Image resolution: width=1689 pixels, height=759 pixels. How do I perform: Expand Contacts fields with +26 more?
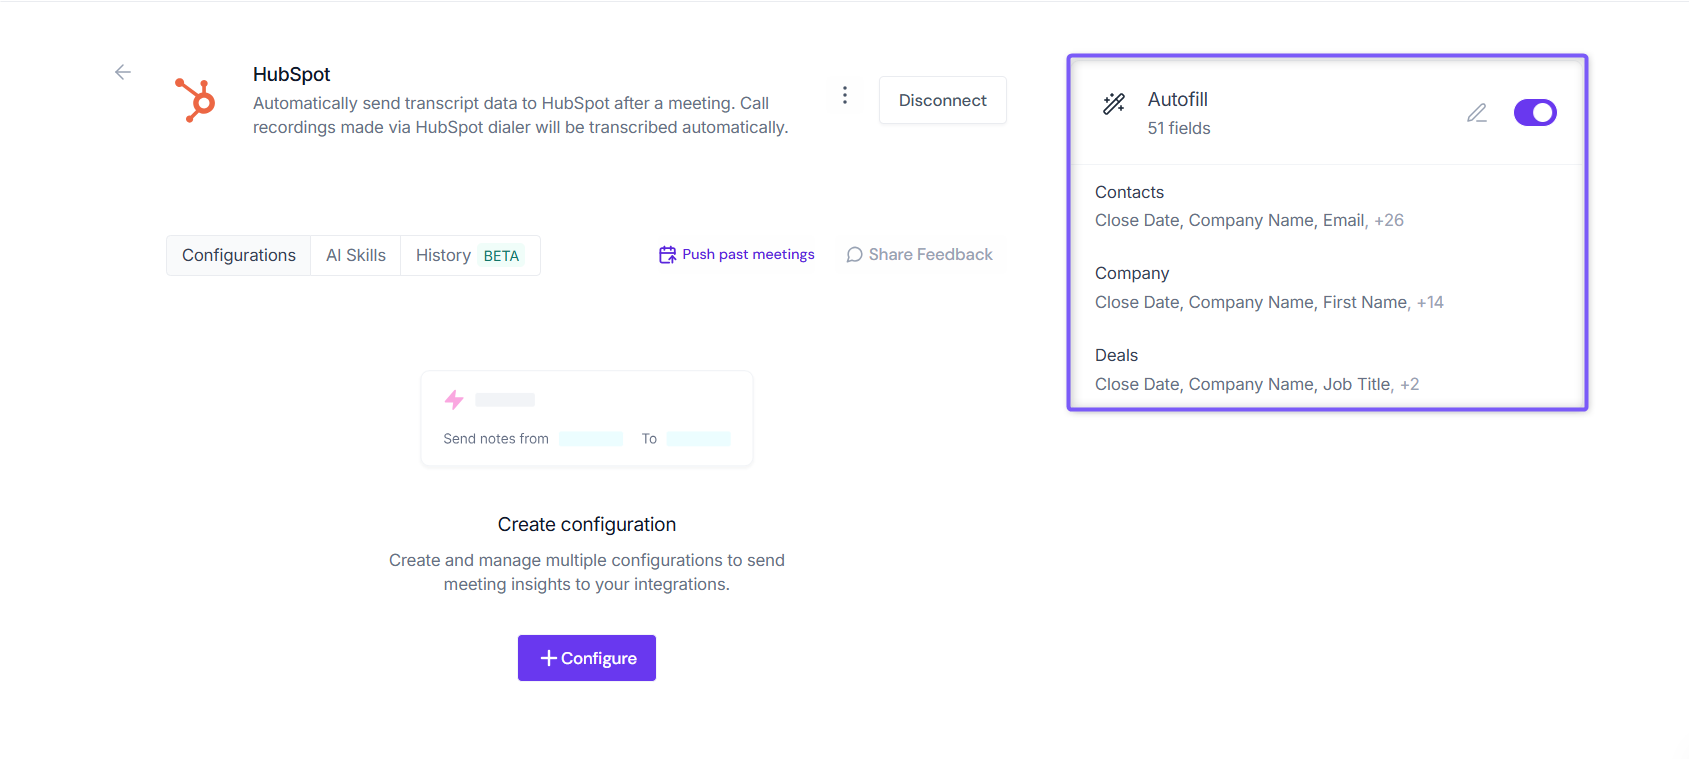tap(1389, 220)
